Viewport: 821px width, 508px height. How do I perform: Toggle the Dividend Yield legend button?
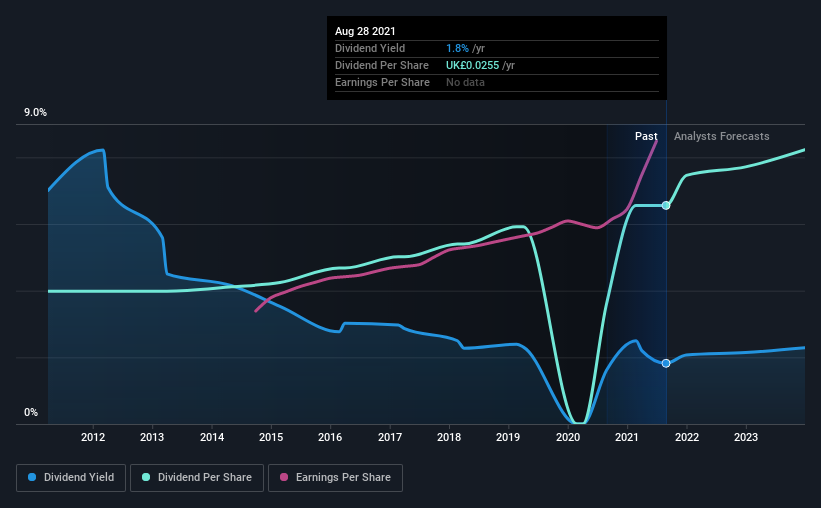point(71,478)
